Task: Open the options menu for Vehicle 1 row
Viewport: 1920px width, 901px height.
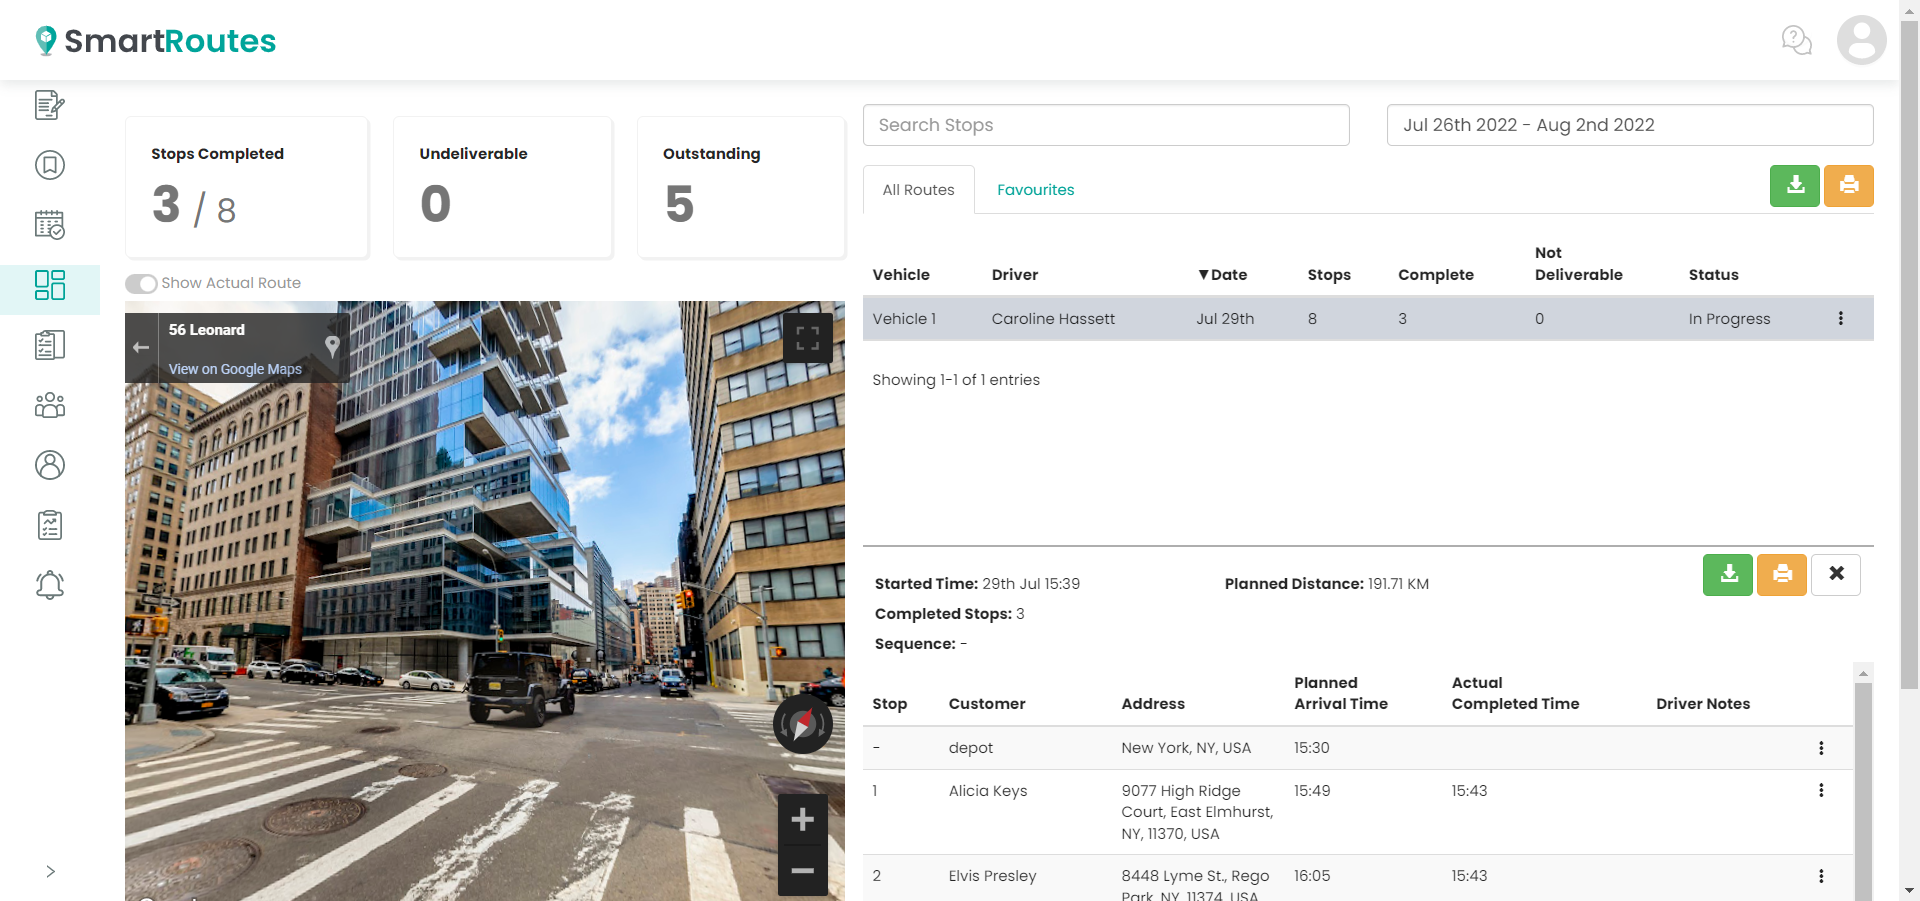Action: 1840,318
